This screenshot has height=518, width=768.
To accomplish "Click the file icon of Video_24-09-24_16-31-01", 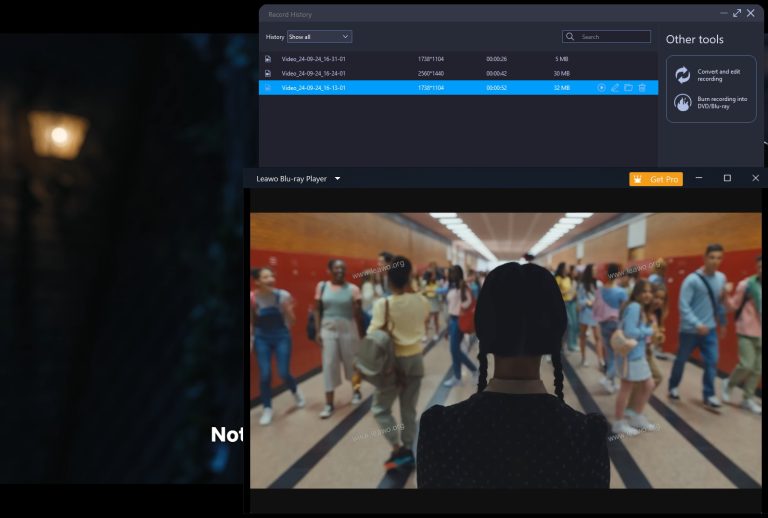I will coord(268,59).
